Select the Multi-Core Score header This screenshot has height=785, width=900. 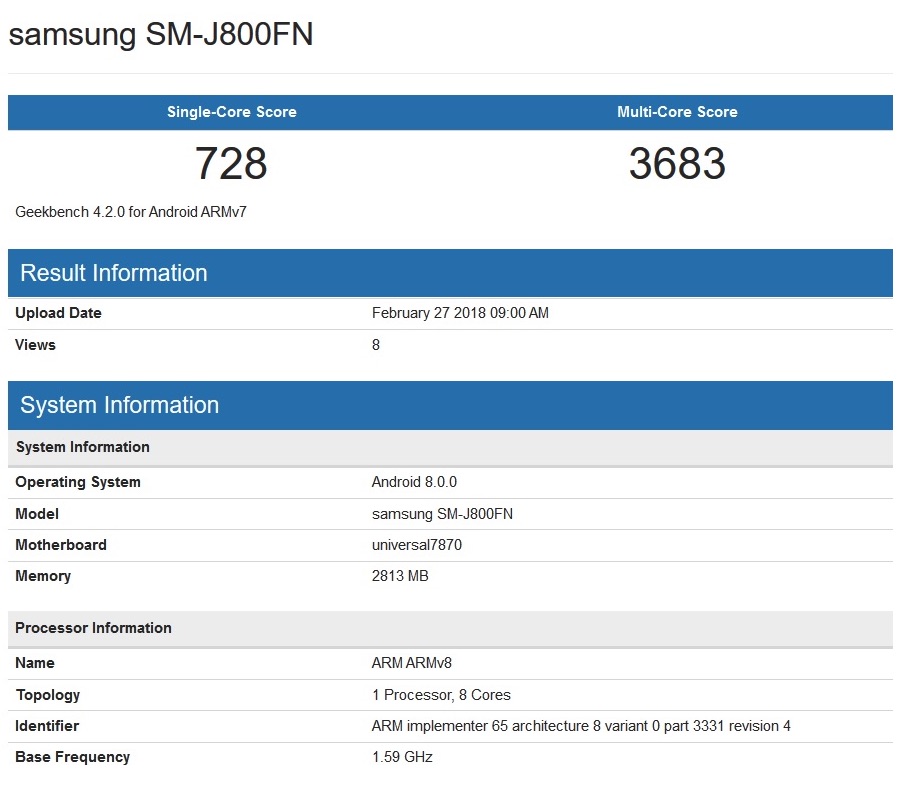pyautogui.click(x=677, y=112)
